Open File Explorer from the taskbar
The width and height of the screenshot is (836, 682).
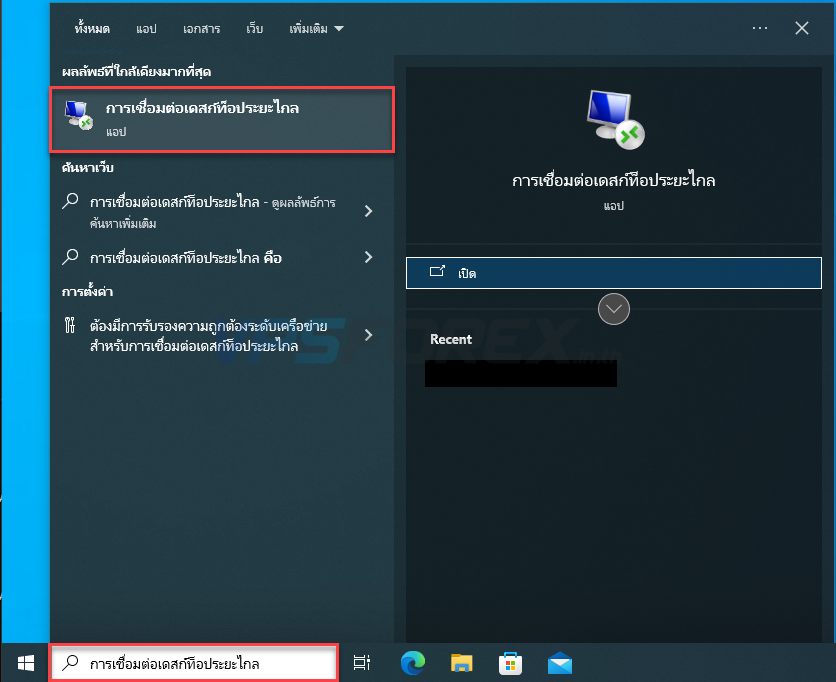(461, 663)
